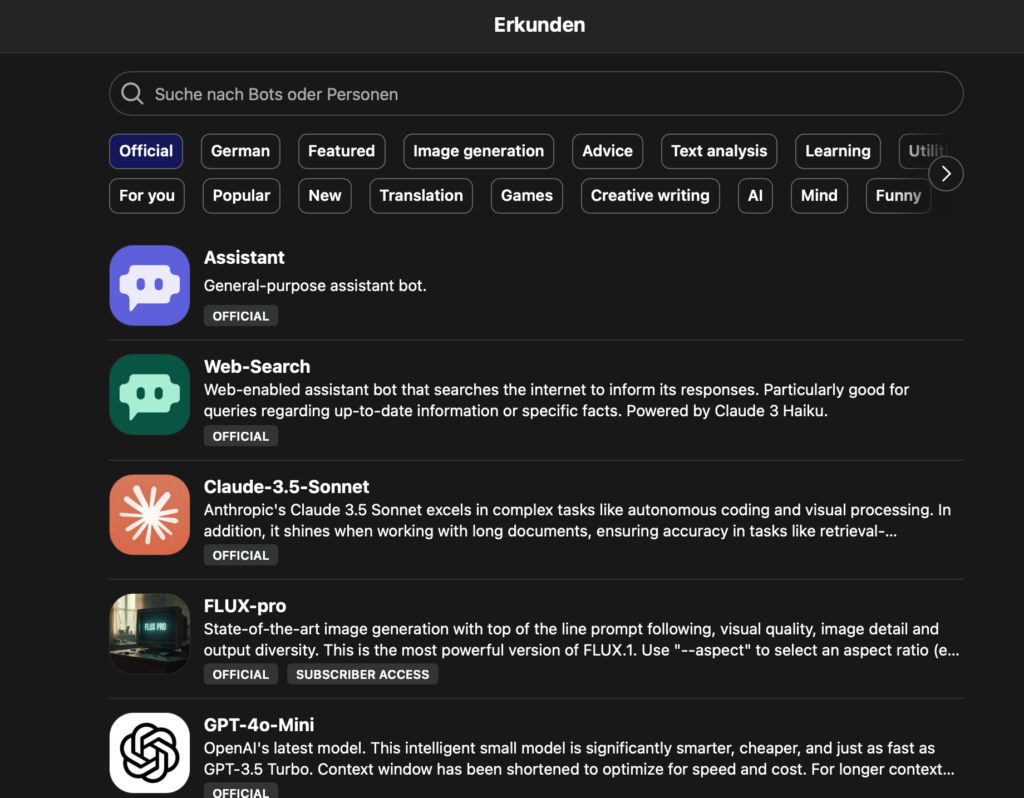Pick the Games category filter
The height and width of the screenshot is (798, 1024).
[x=527, y=195]
